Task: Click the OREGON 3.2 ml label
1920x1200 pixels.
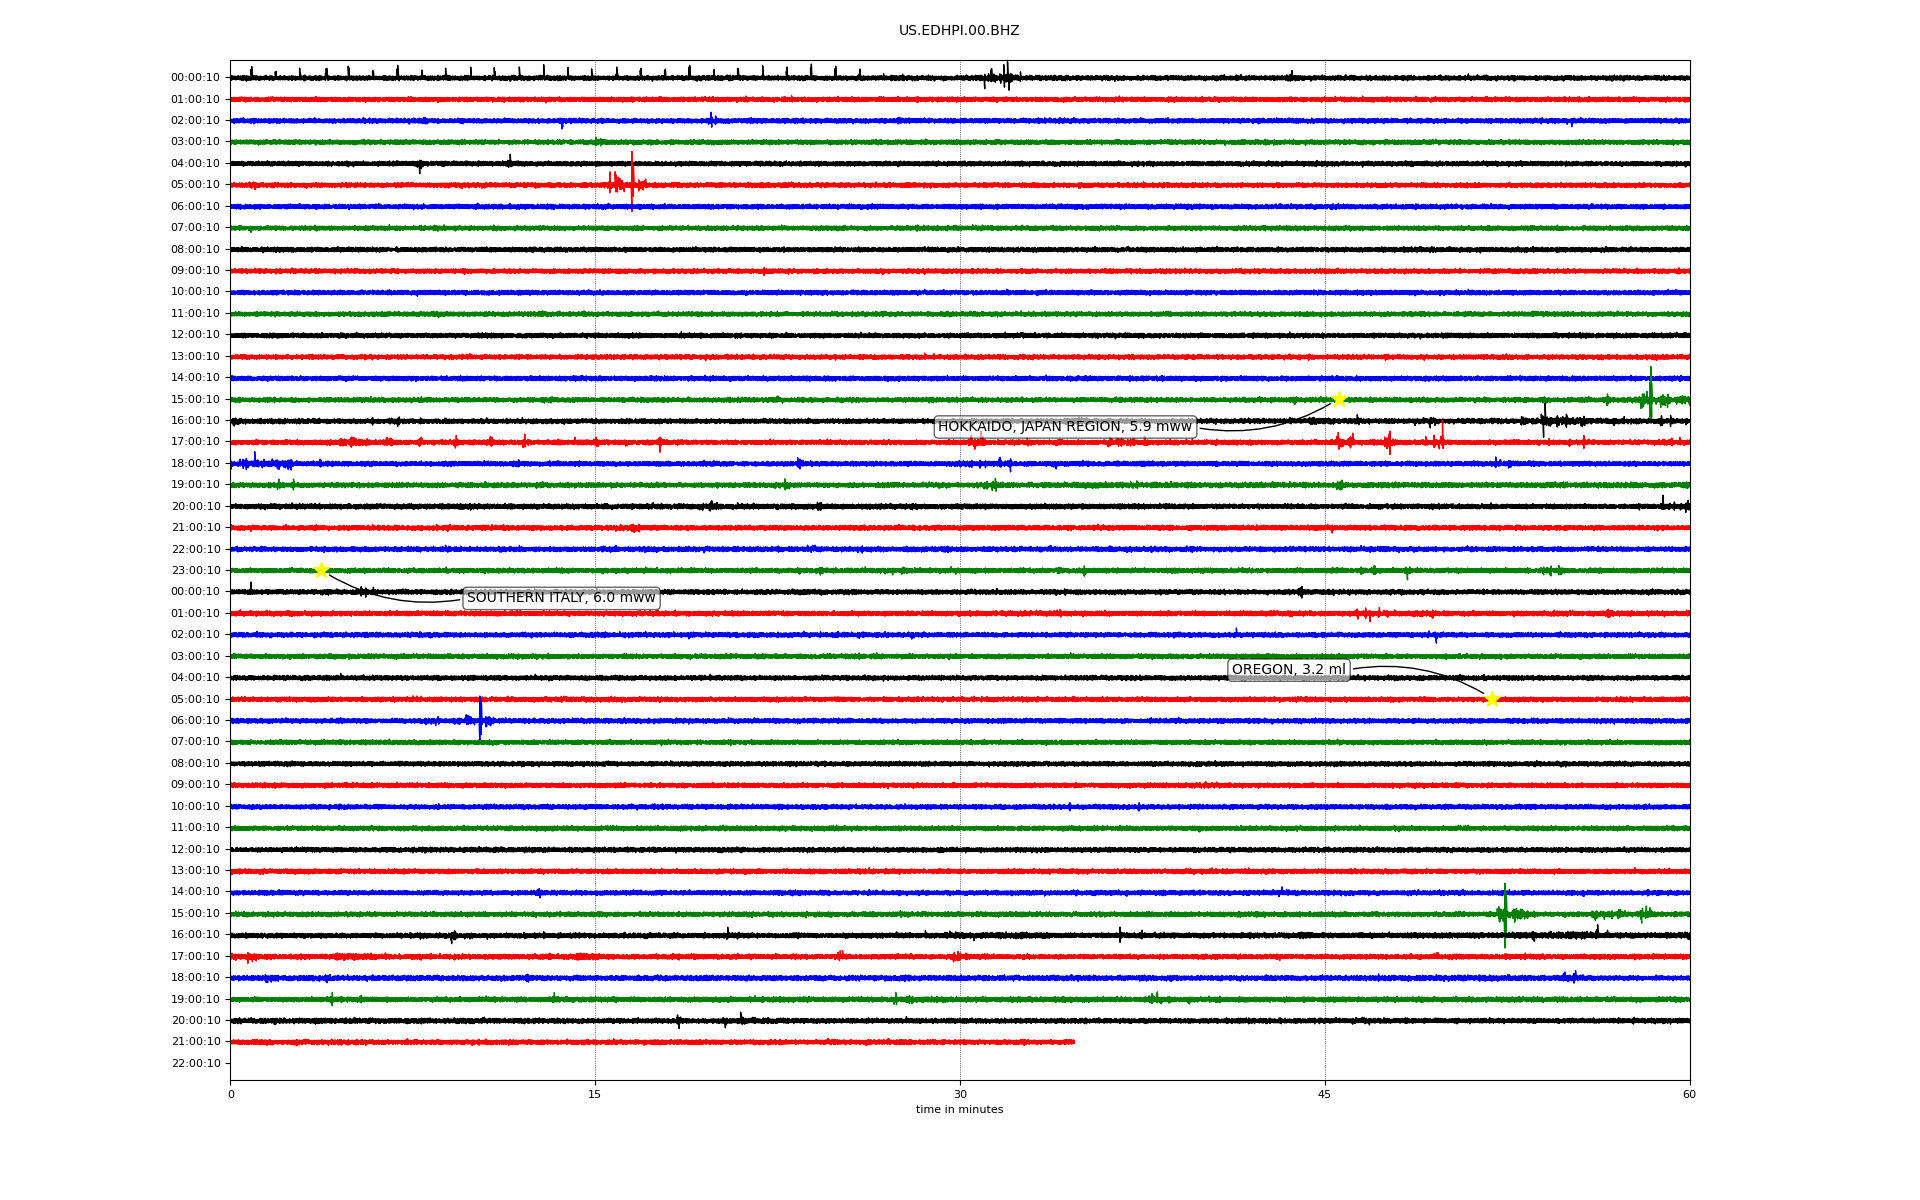Action: click(x=1288, y=670)
